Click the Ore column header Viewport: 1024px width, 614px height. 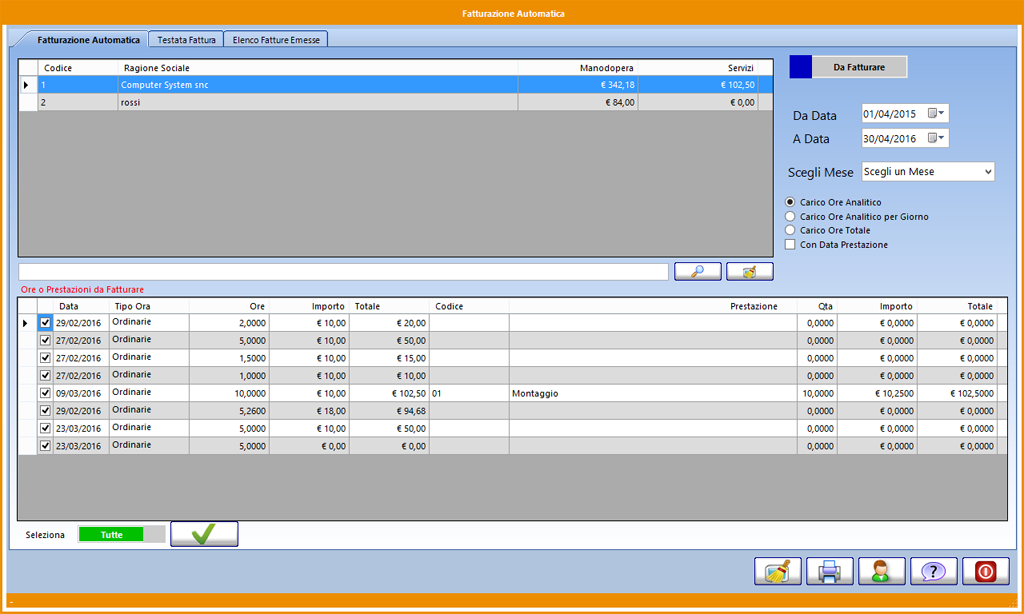pyautogui.click(x=229, y=306)
